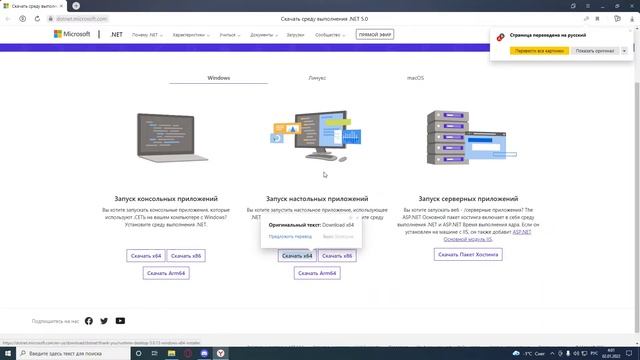This screenshot has height=360, width=640.
Task: Open ASP.NET Core IIS module link
Action: 468,239
